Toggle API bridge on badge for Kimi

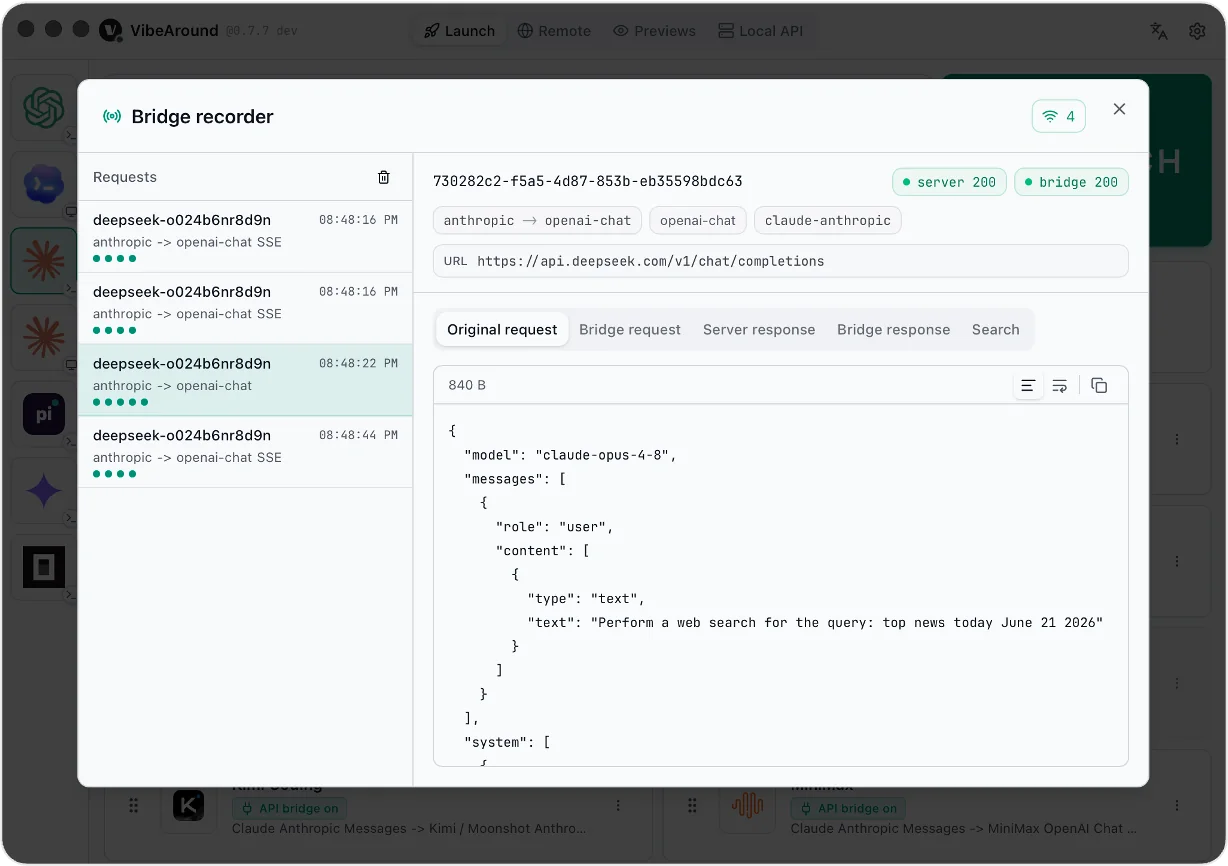(289, 808)
